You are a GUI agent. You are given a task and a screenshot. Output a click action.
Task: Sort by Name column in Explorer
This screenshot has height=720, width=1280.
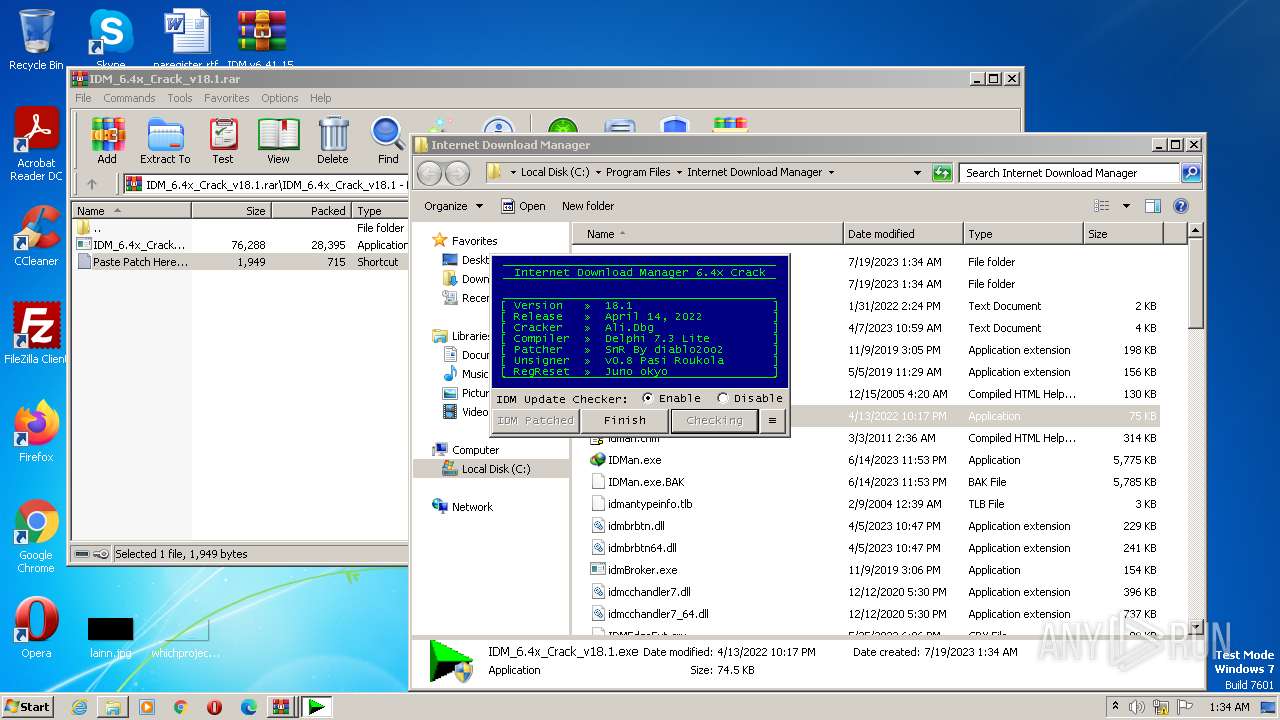pyautogui.click(x=710, y=234)
